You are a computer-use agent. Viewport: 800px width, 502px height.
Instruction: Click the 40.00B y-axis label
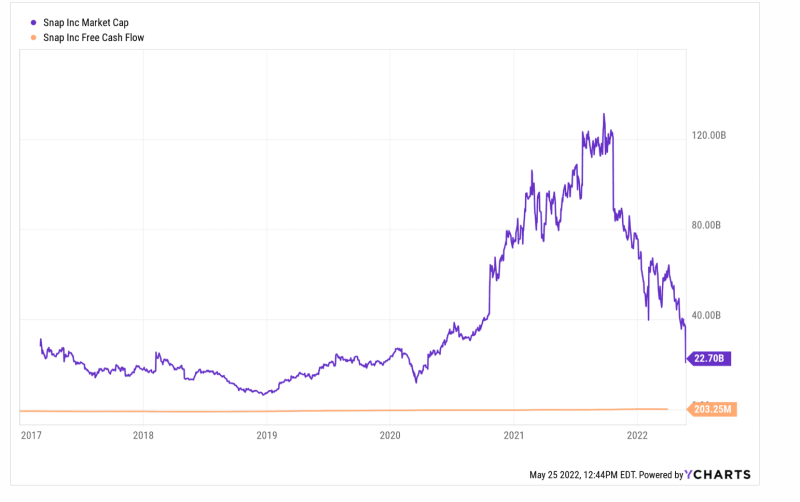click(x=706, y=315)
